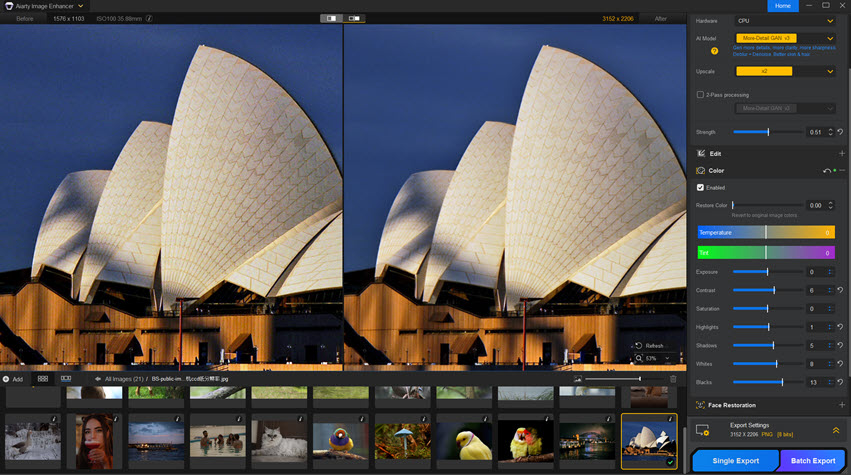This screenshot has height=475, width=851.
Task: Reset the Strength value
Action: [x=840, y=132]
